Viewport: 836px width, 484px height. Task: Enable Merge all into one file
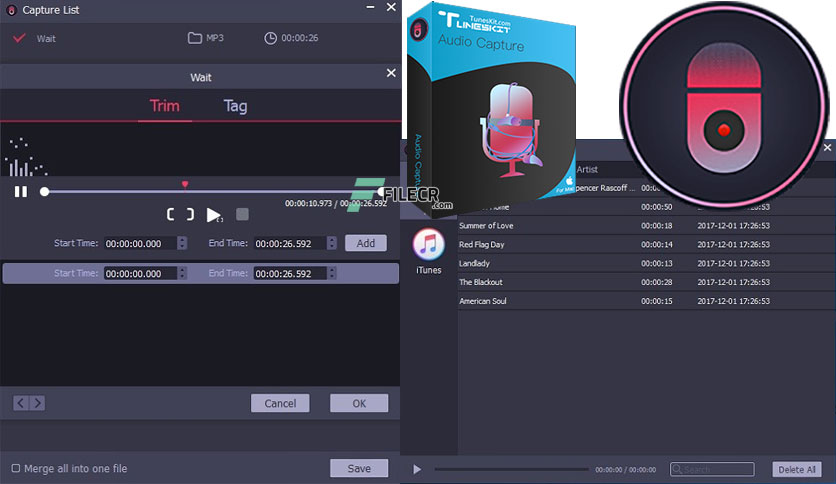coord(16,468)
